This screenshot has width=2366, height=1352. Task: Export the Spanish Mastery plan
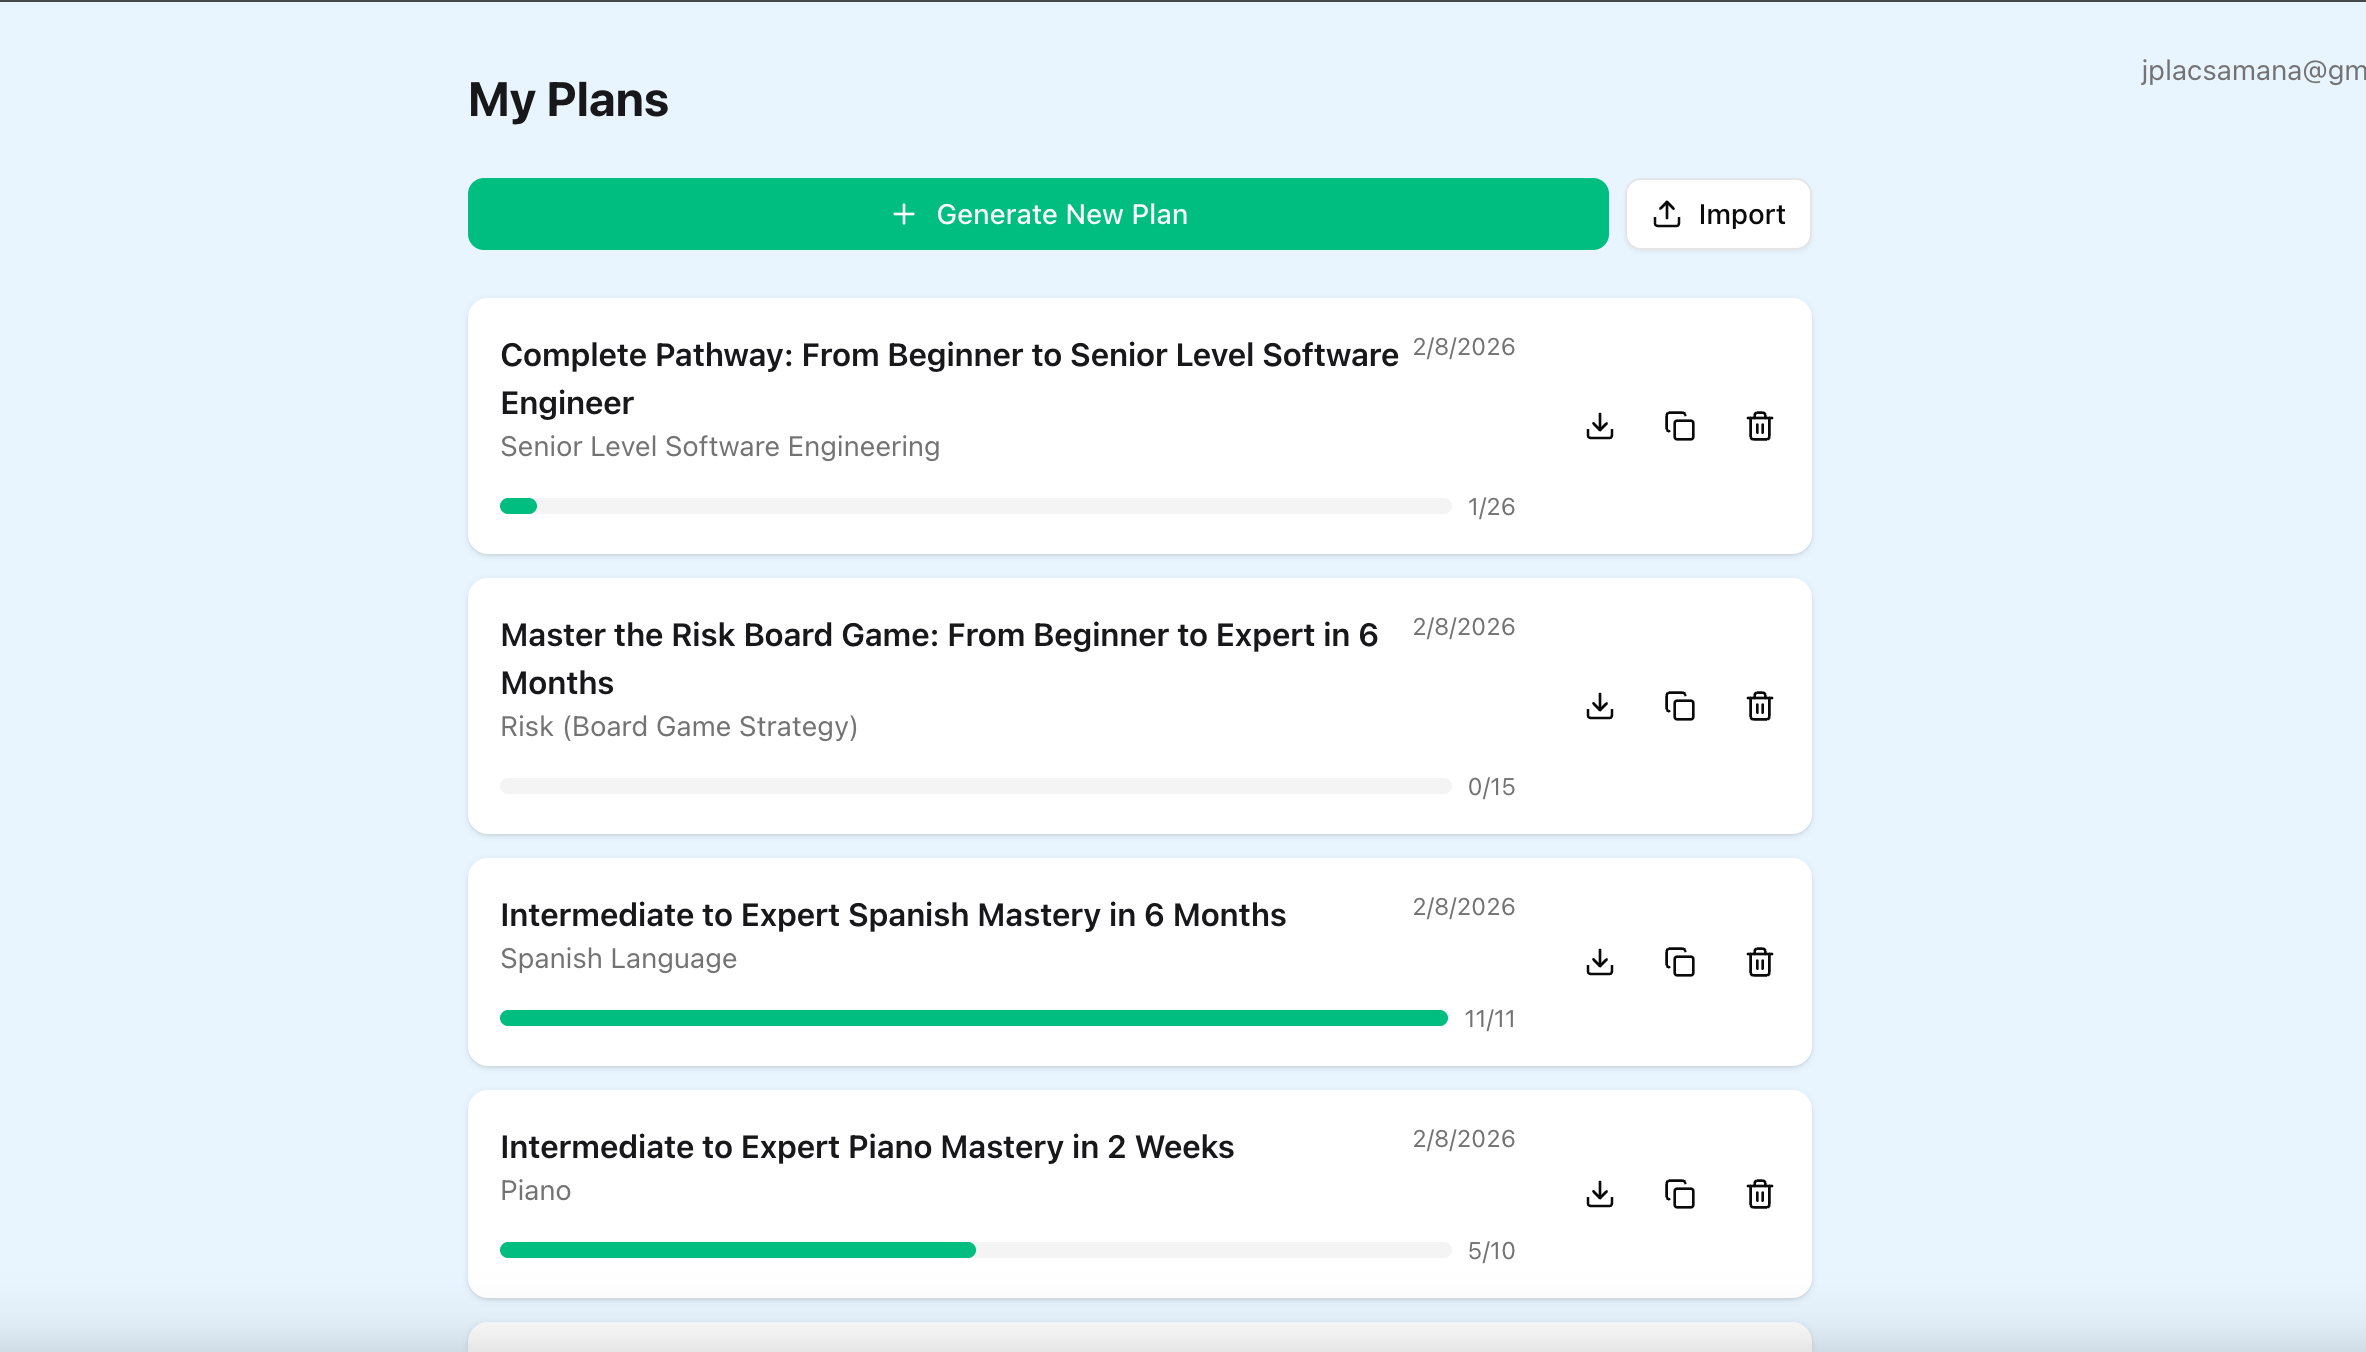1600,962
